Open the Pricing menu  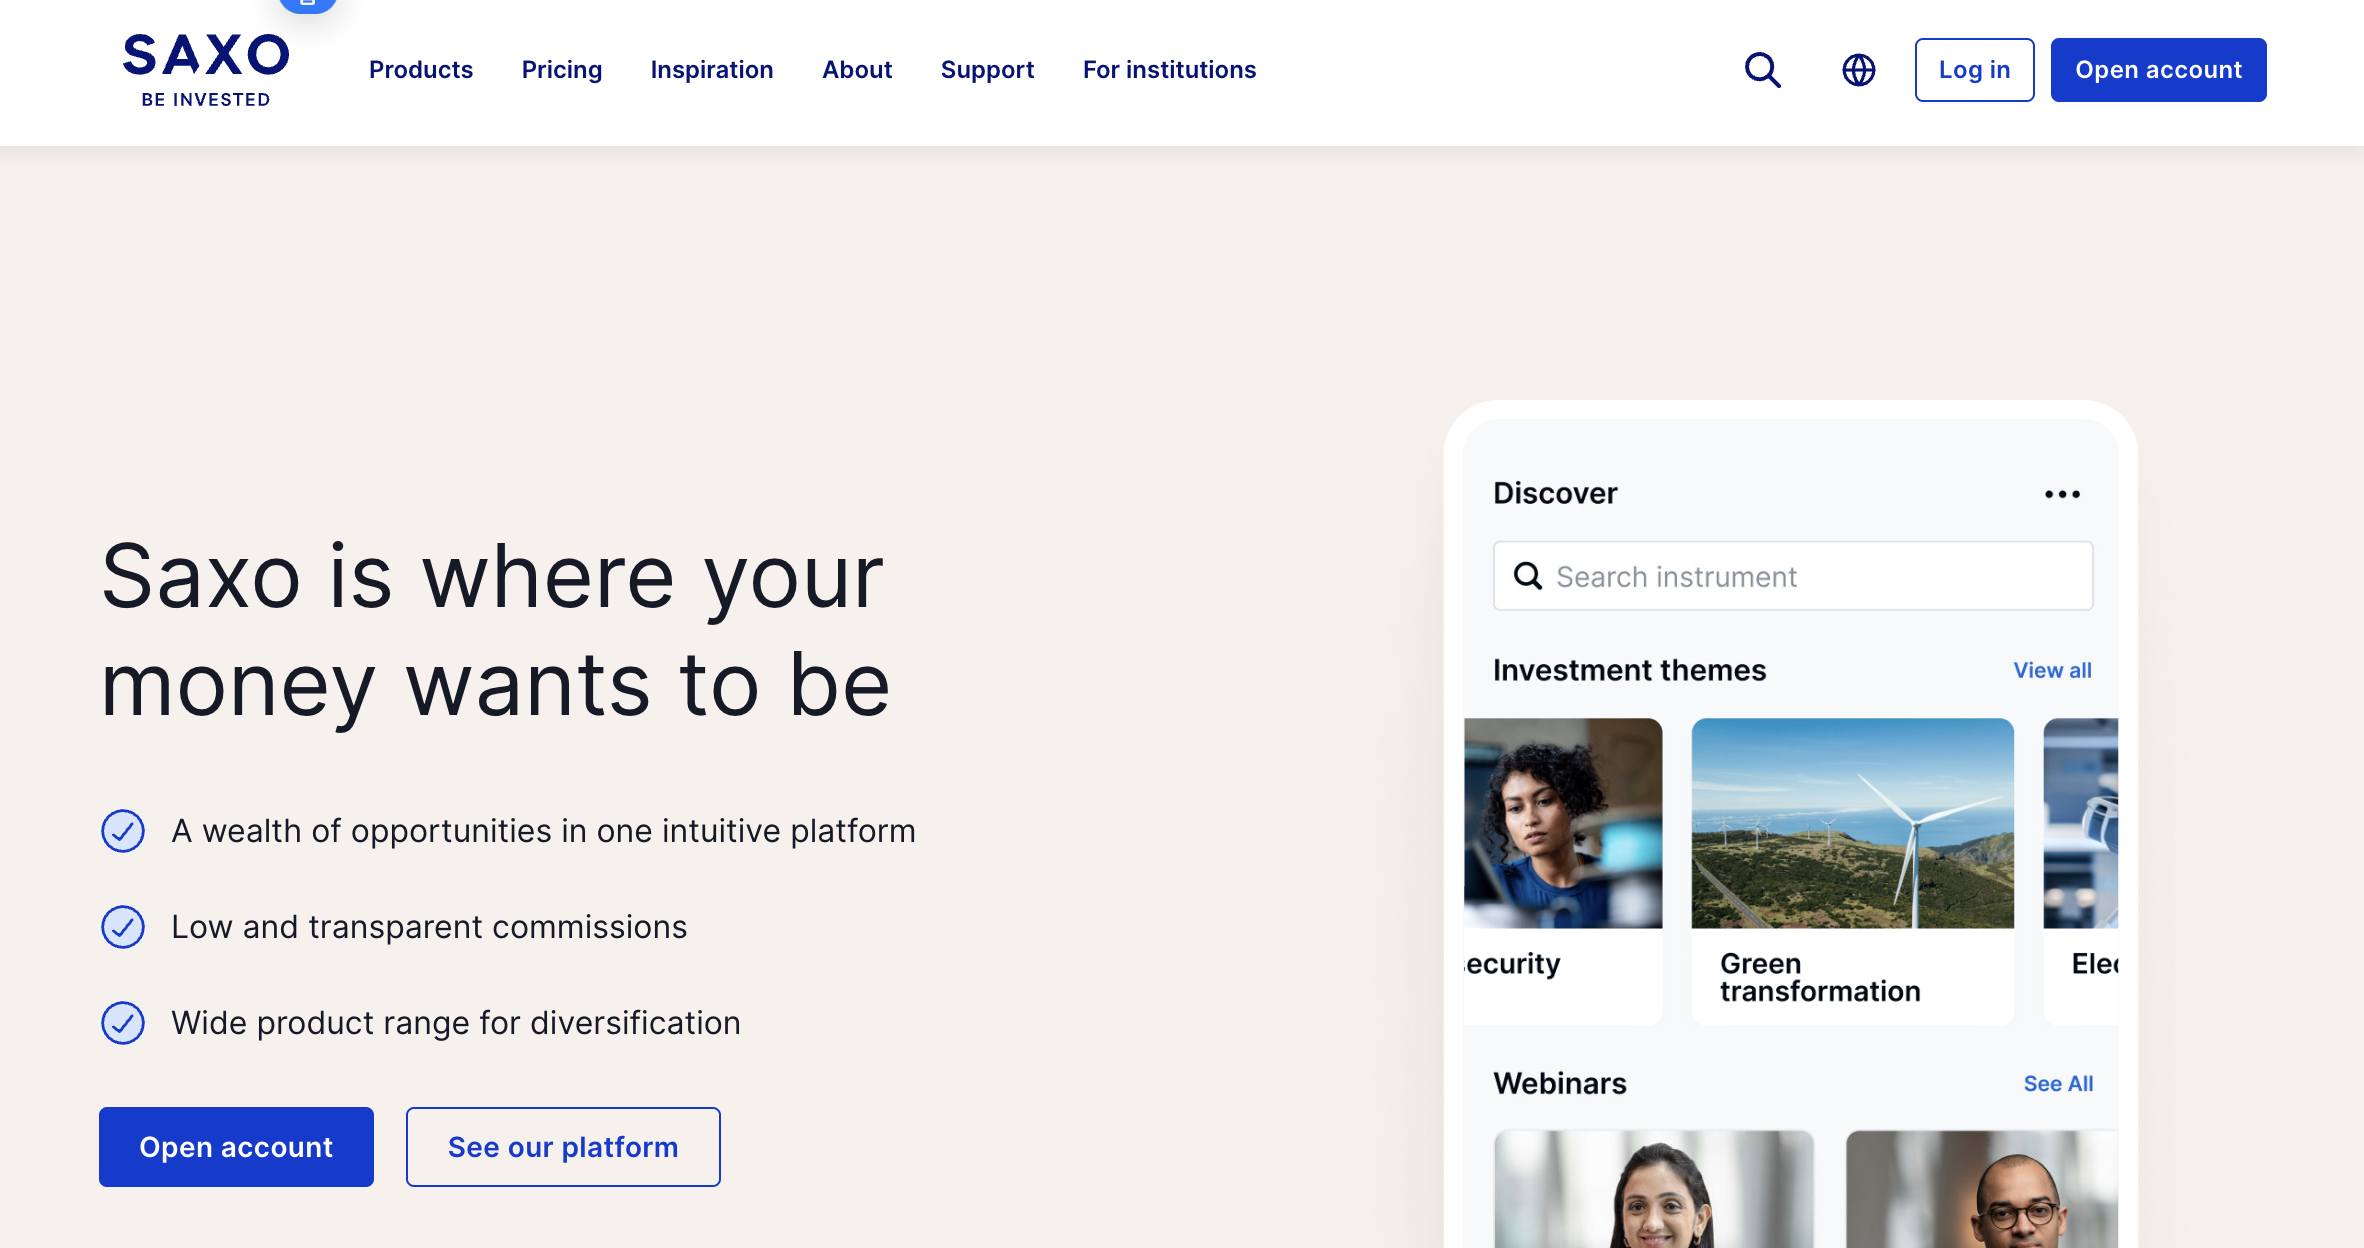562,70
